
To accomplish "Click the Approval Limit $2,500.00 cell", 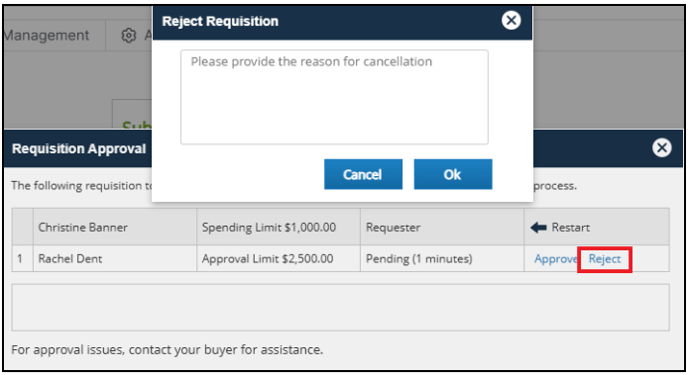I will click(x=279, y=258).
